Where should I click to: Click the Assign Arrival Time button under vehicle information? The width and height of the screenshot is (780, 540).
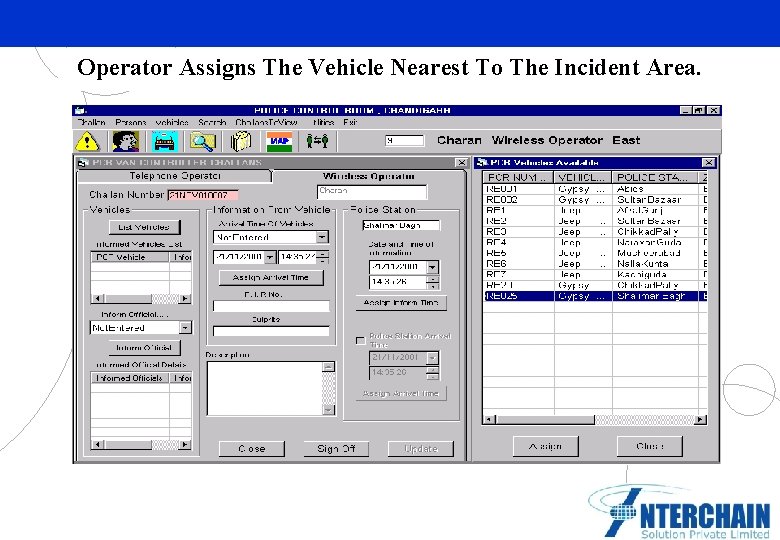271,277
